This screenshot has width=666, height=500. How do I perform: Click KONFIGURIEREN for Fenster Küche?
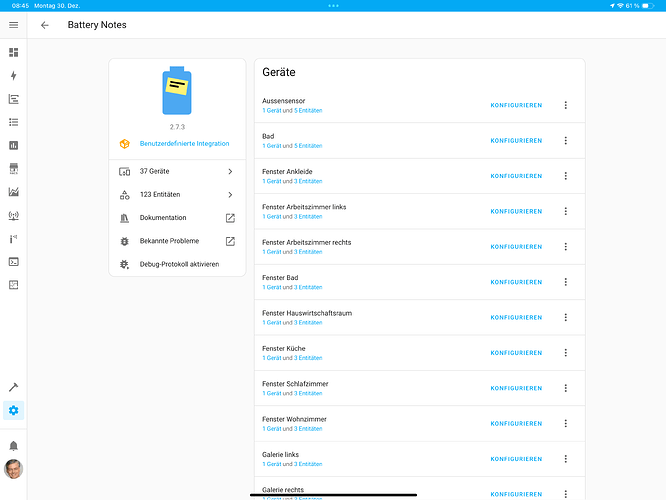(516, 353)
